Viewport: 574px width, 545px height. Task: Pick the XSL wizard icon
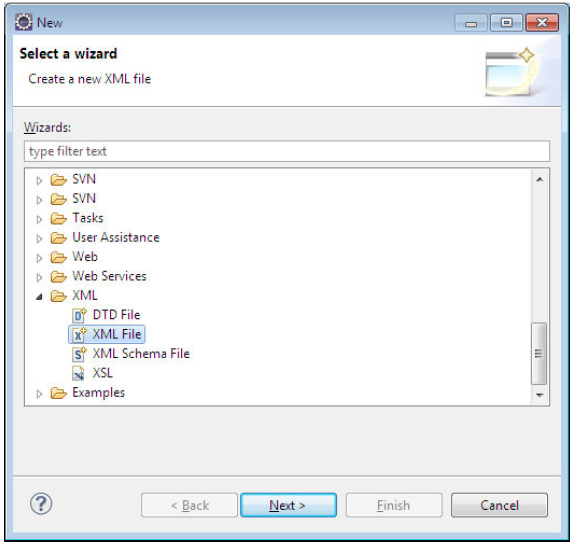78,373
